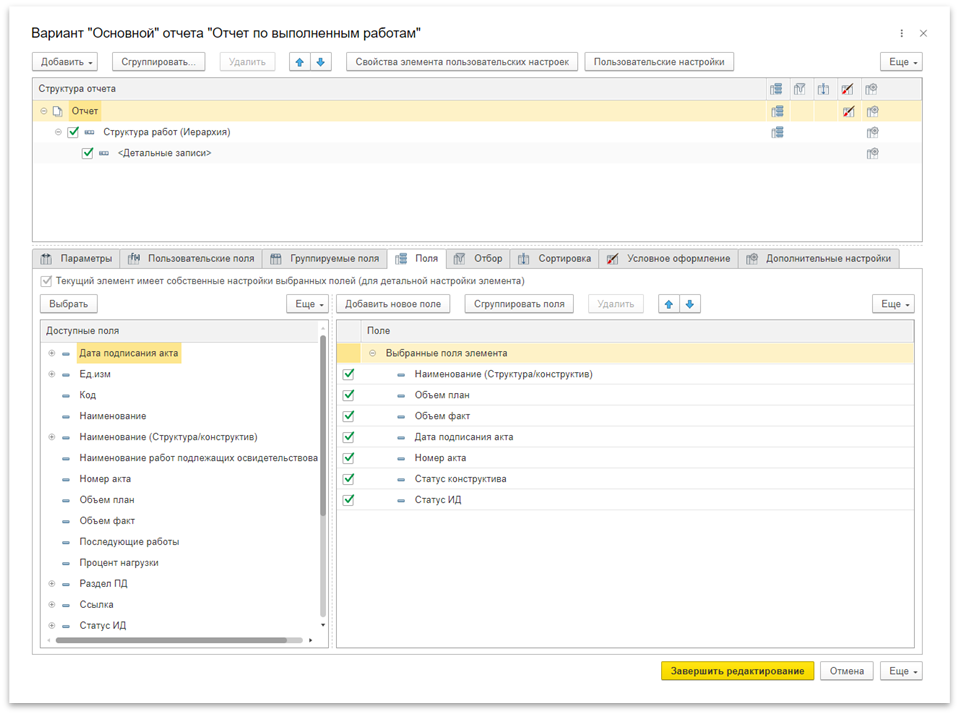This screenshot has width=959, height=715.
Task: Expand the Дата подписания акта available field
Action: point(51,353)
